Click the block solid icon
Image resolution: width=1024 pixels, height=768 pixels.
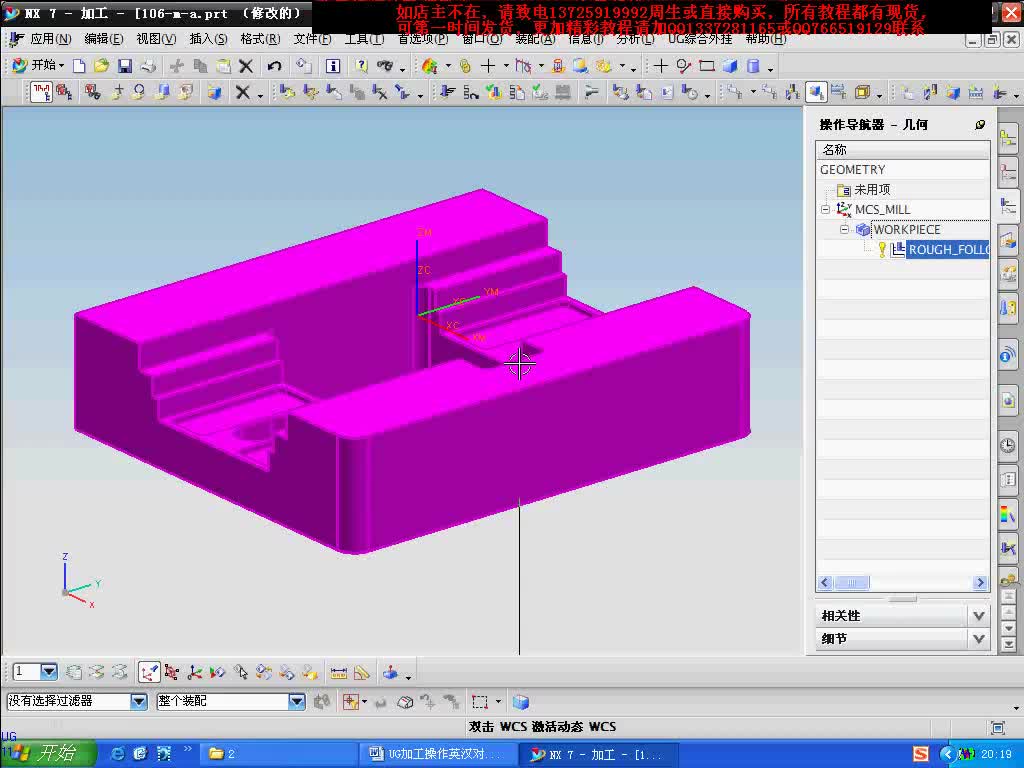pos(730,66)
